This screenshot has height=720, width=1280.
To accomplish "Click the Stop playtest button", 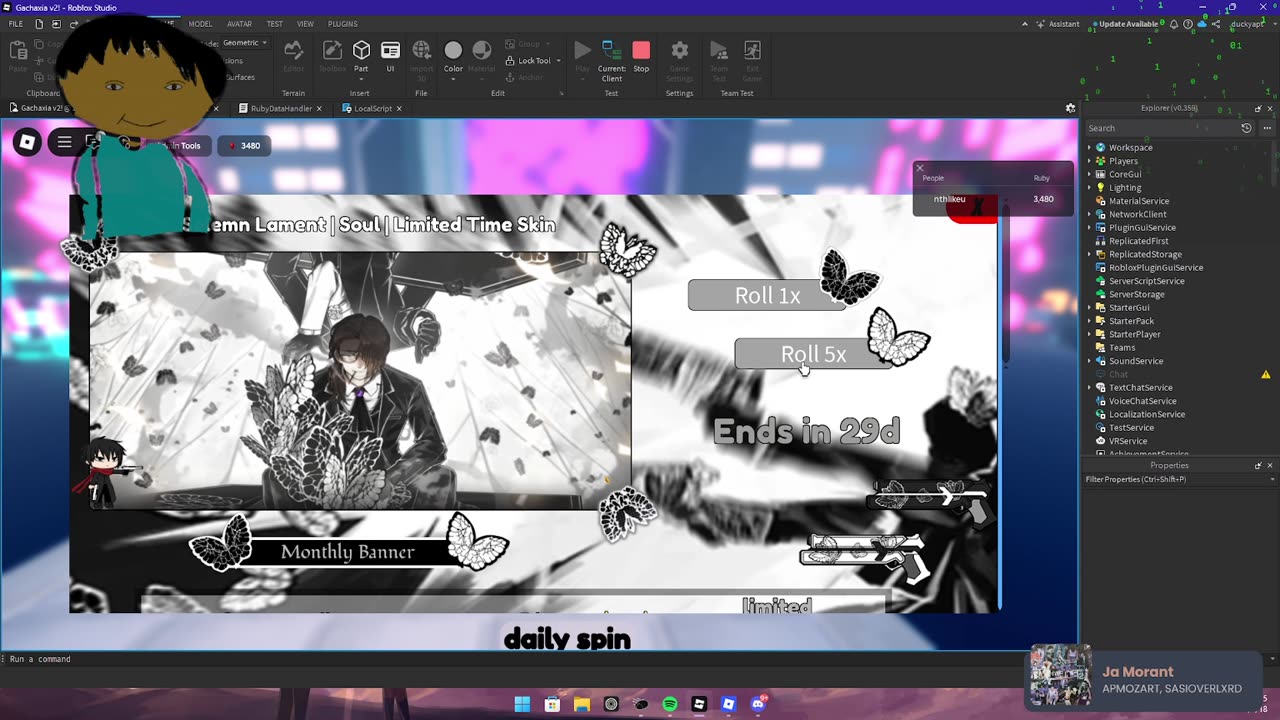I will point(641,56).
